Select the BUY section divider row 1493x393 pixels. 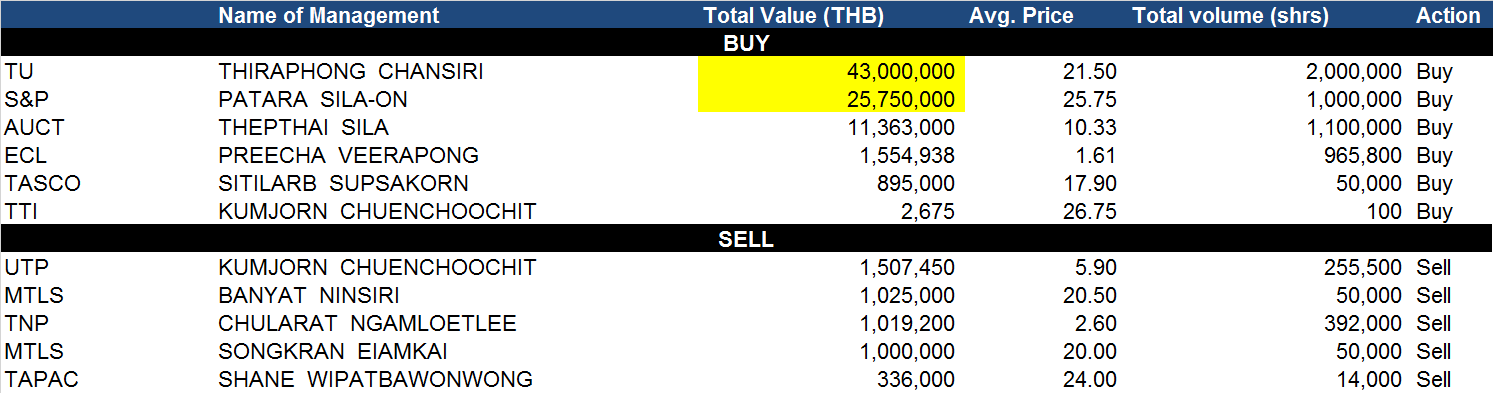click(746, 43)
